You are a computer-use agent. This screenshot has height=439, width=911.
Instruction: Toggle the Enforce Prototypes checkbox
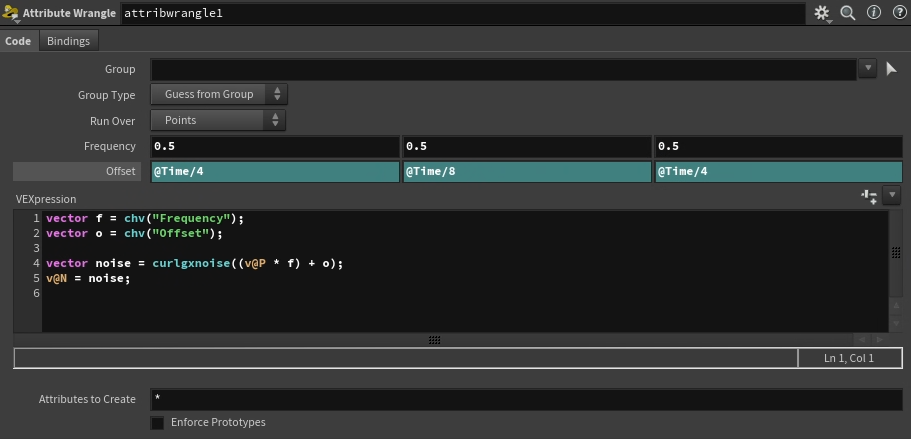(x=157, y=423)
